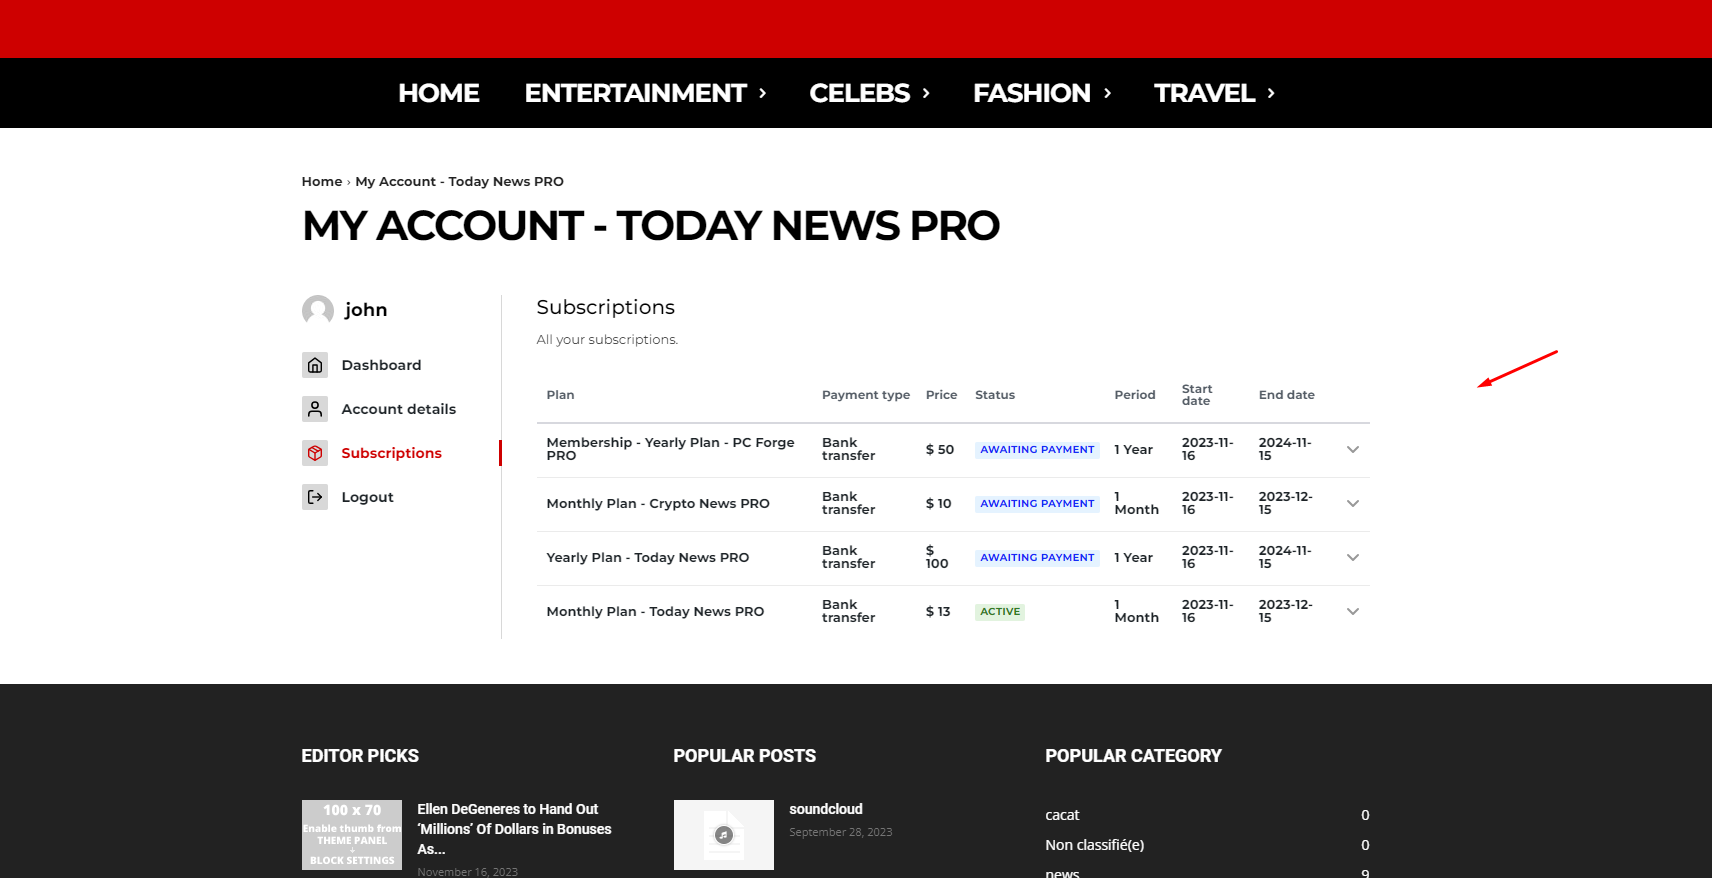Click the Payment type column header
The height and width of the screenshot is (878, 1712).
pos(866,395)
